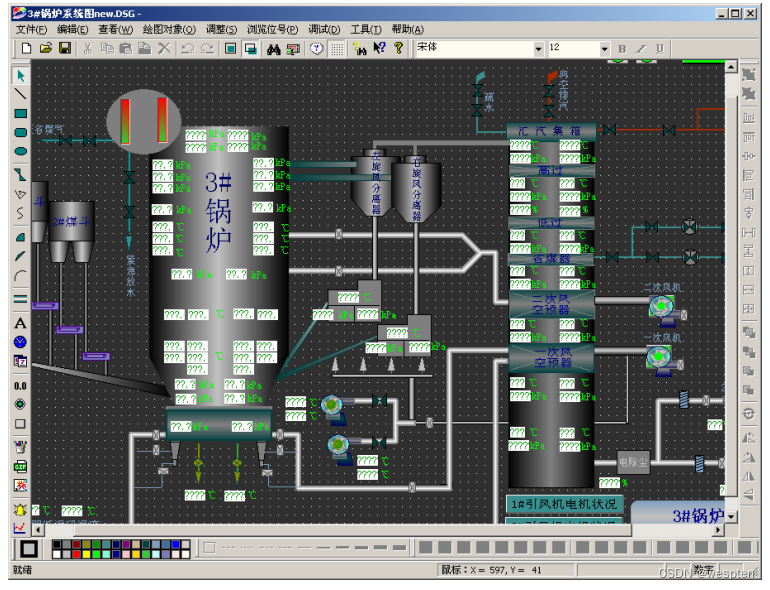This screenshot has height=590, width=770.
Task: Click the horizontal scrollbar left arrow
Action: pyautogui.click(x=38, y=530)
